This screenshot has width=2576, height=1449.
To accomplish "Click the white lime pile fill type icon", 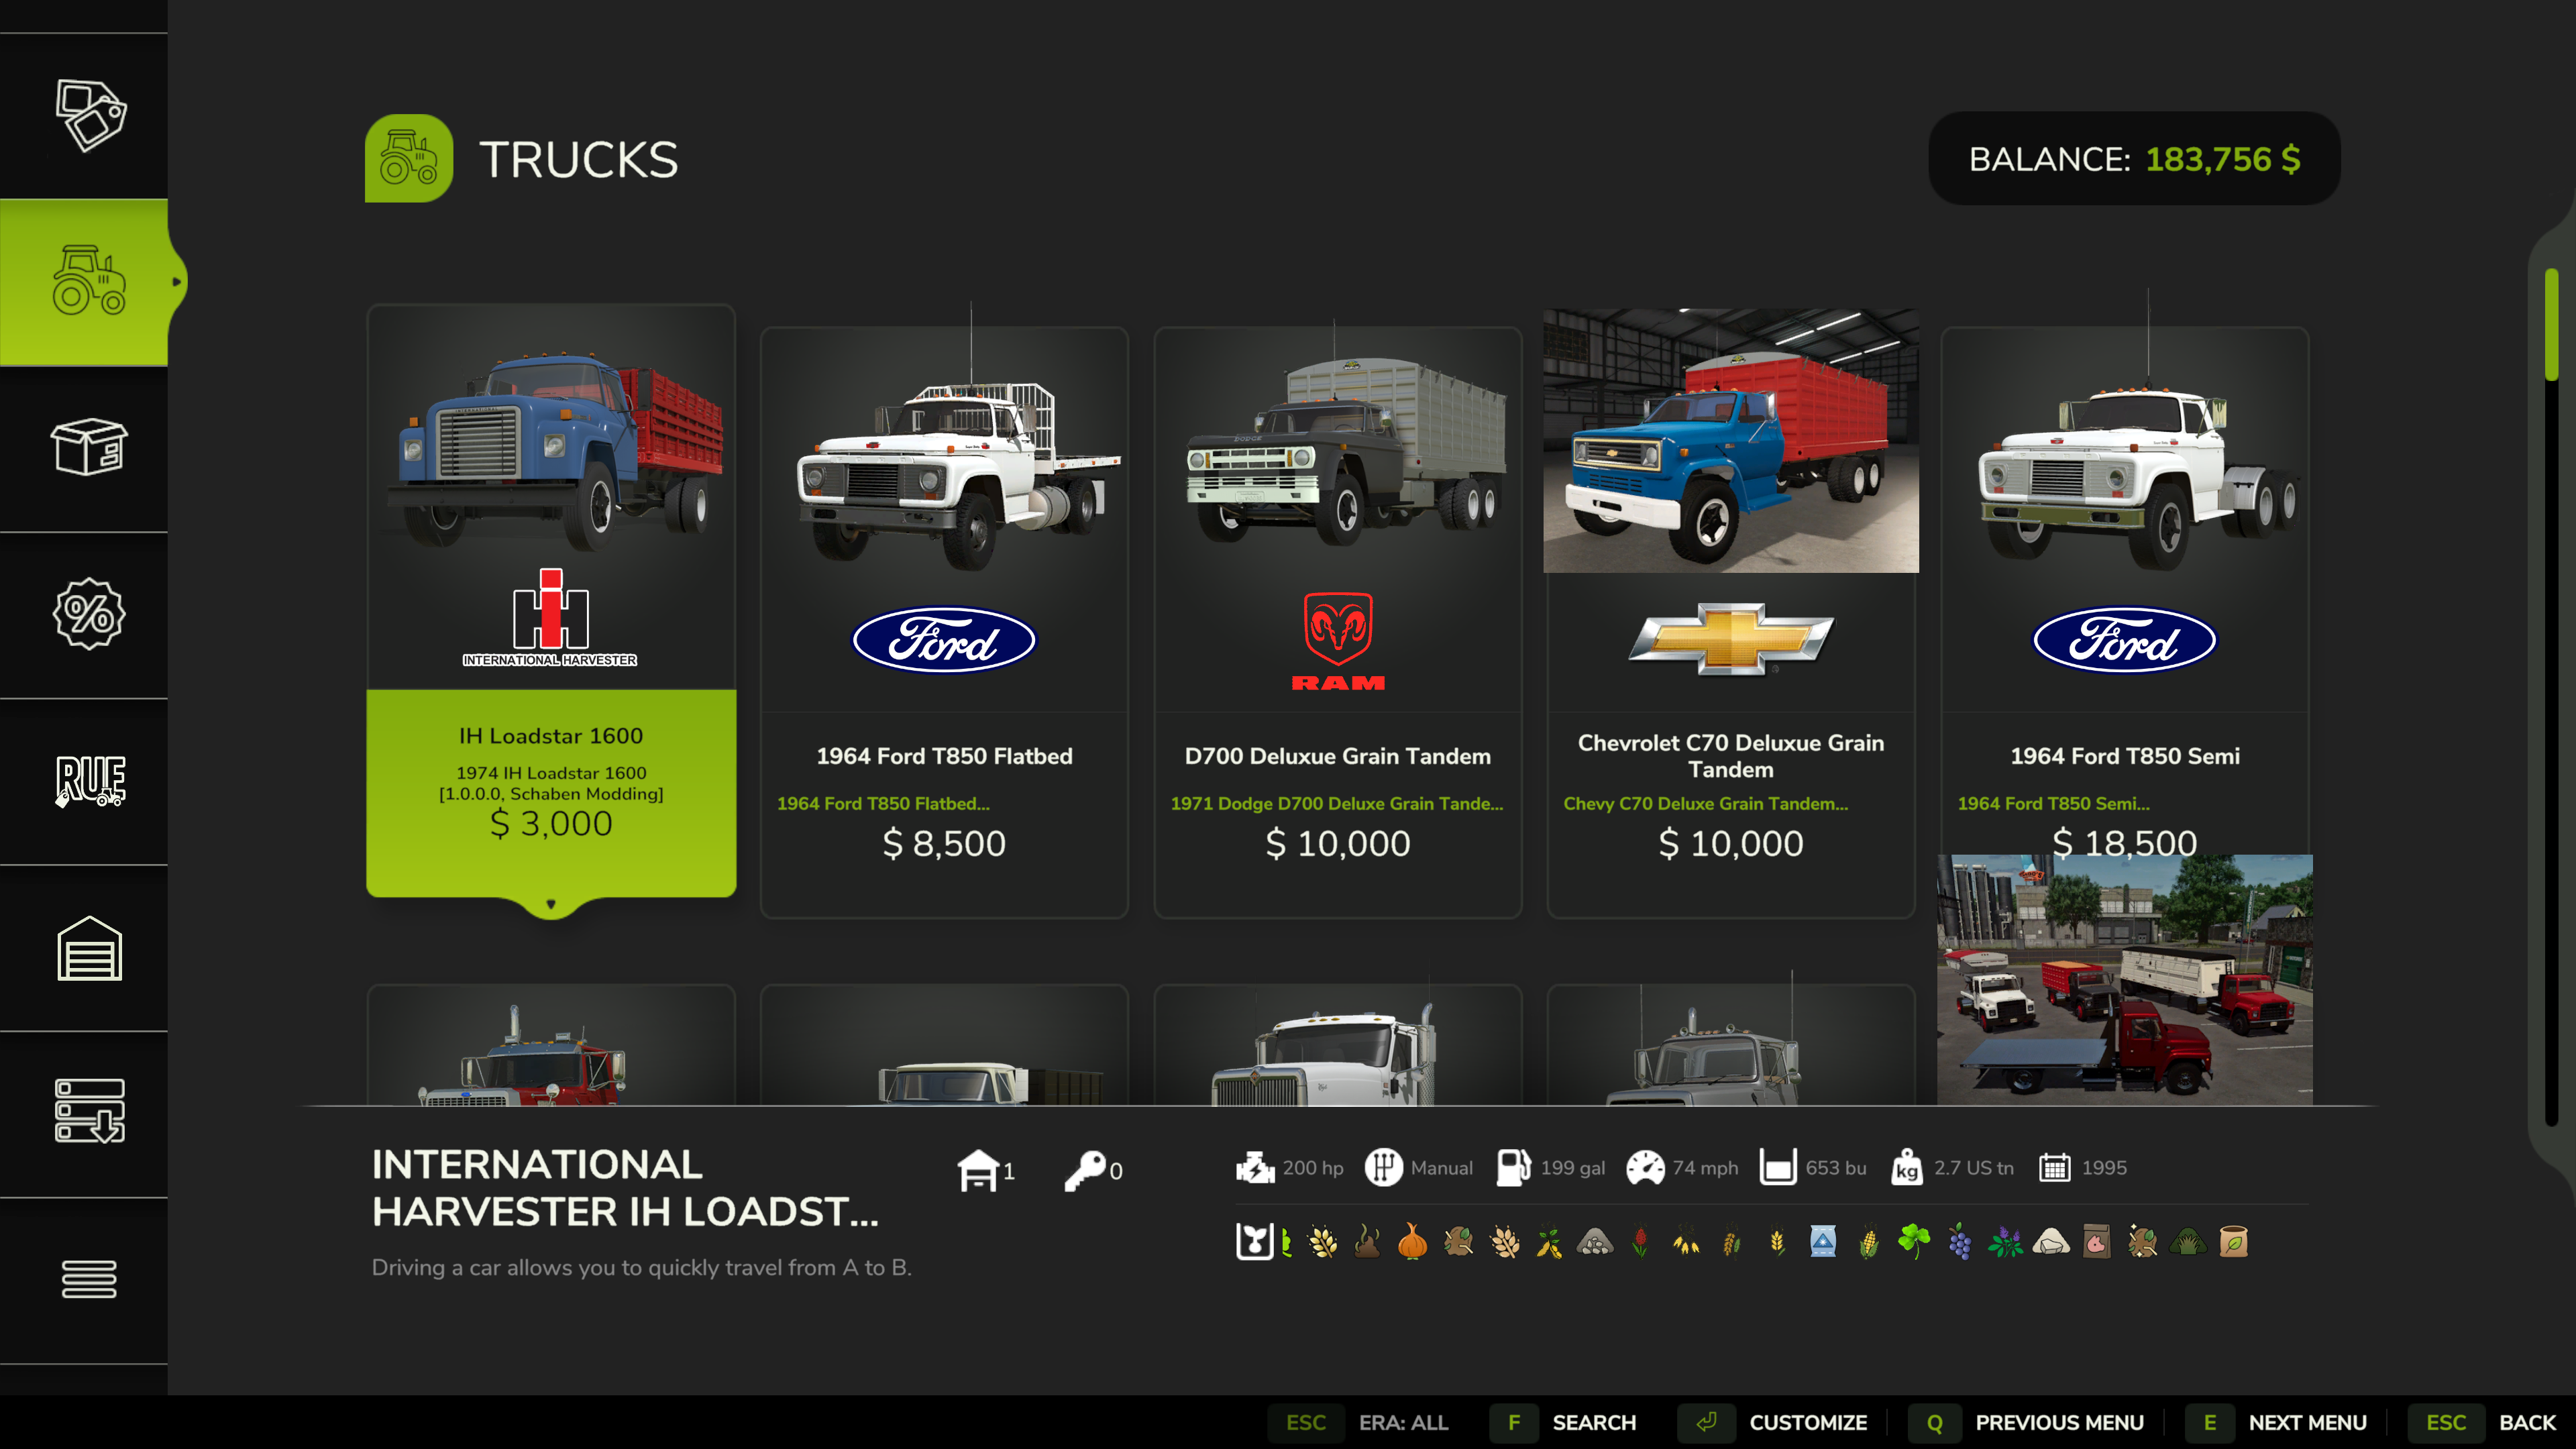I will click(x=2051, y=1242).
